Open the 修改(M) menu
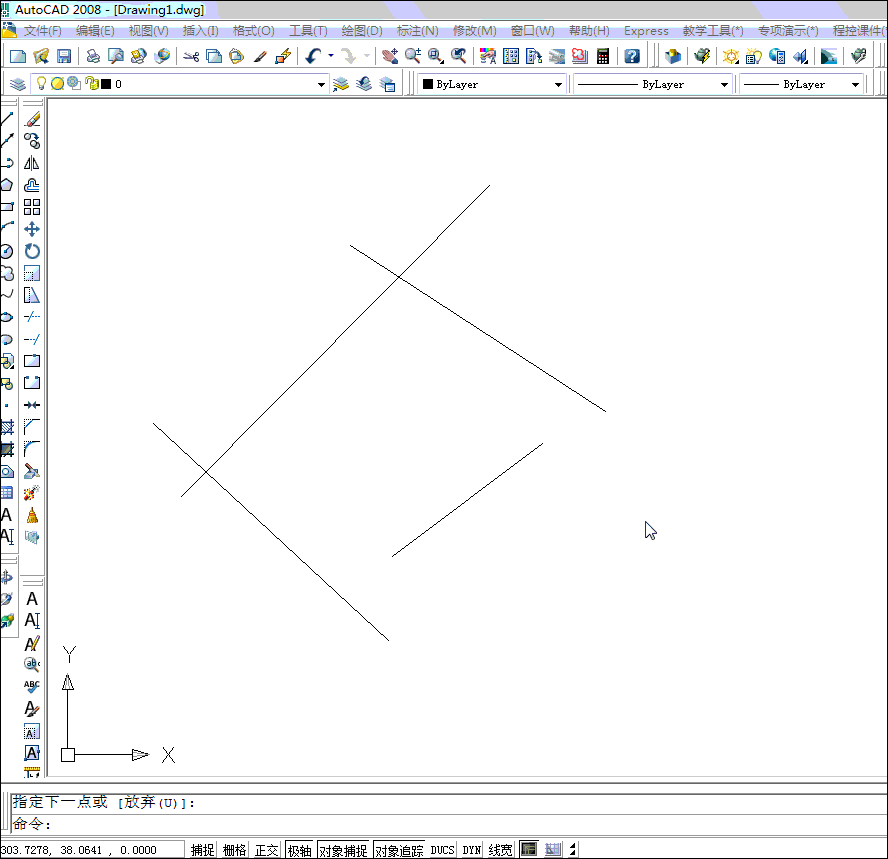 tap(475, 31)
